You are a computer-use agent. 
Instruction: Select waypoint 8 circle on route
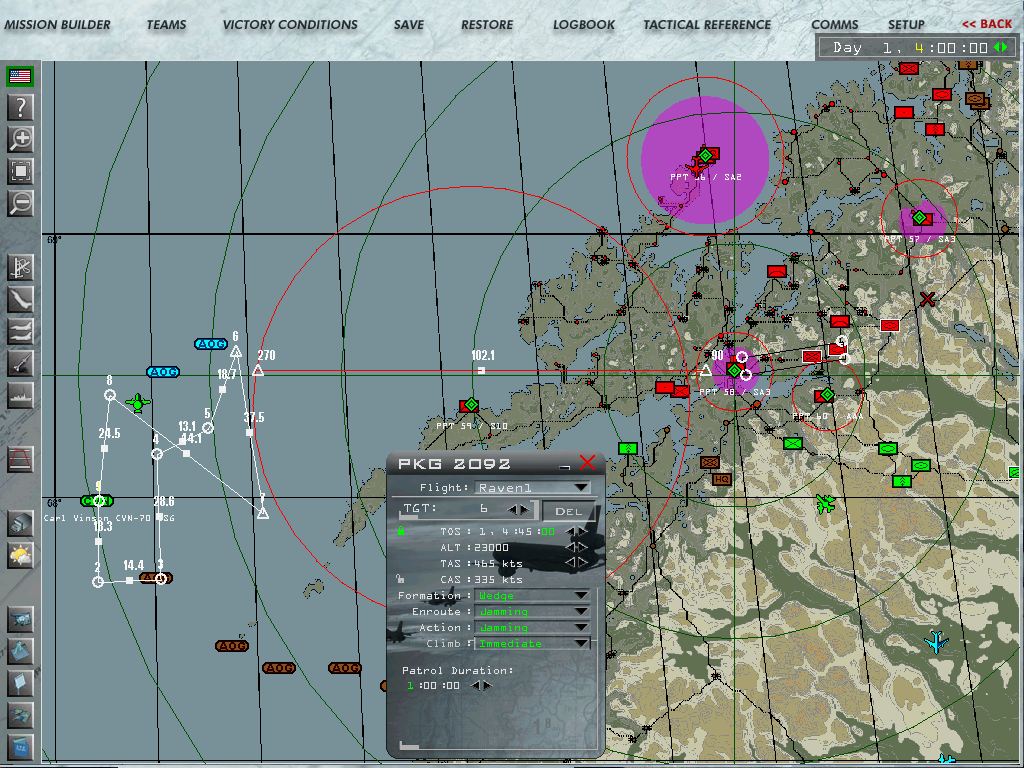110,395
